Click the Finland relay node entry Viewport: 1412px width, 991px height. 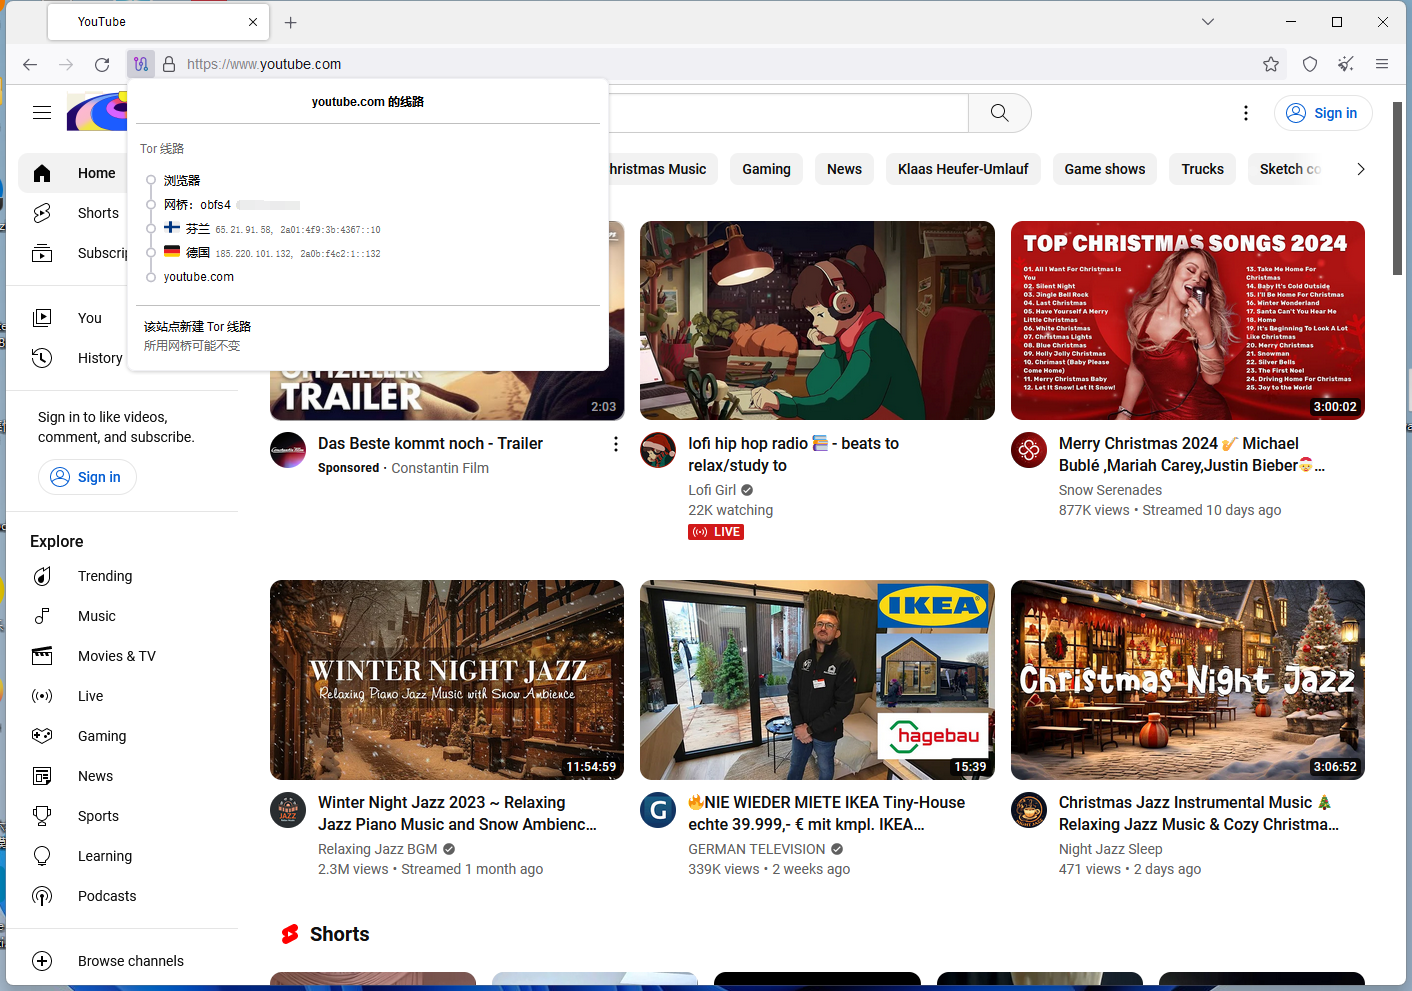tap(272, 229)
